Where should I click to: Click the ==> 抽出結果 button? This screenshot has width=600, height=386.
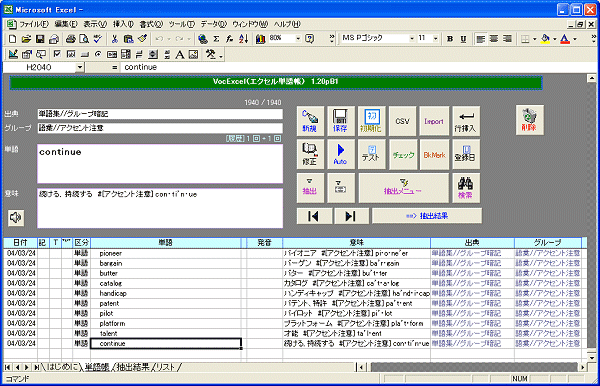pyautogui.click(x=427, y=216)
